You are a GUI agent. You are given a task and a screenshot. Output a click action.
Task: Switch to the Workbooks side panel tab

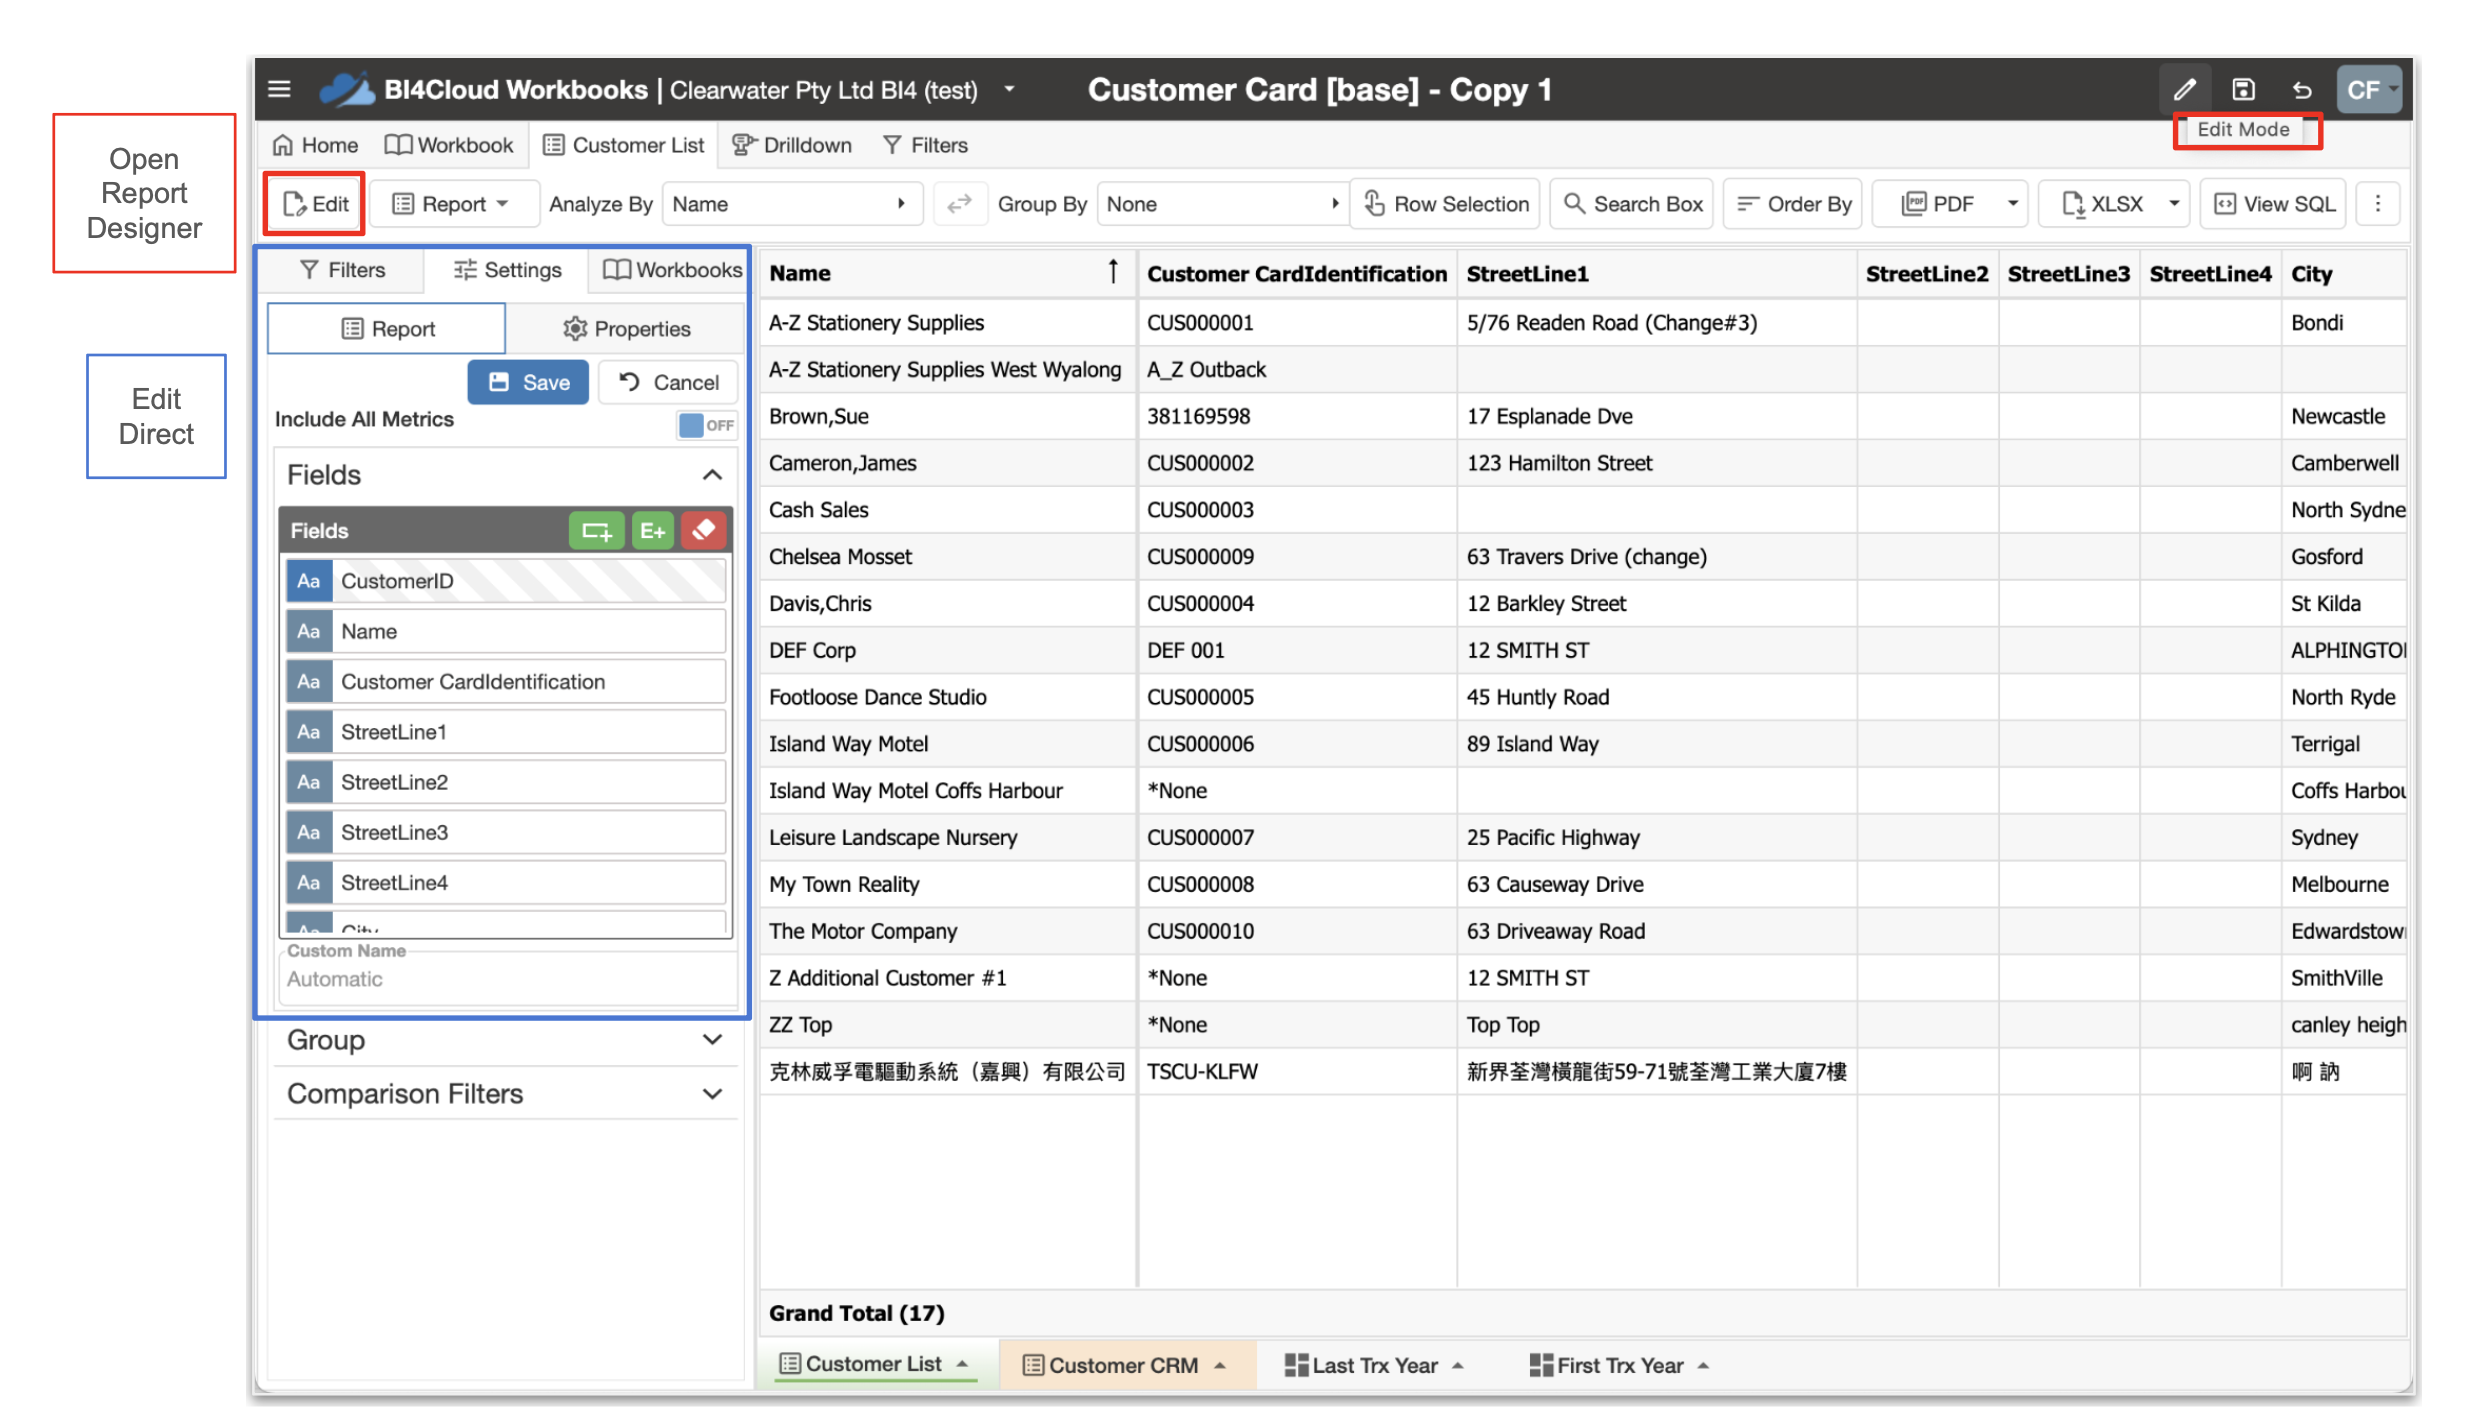(672, 270)
